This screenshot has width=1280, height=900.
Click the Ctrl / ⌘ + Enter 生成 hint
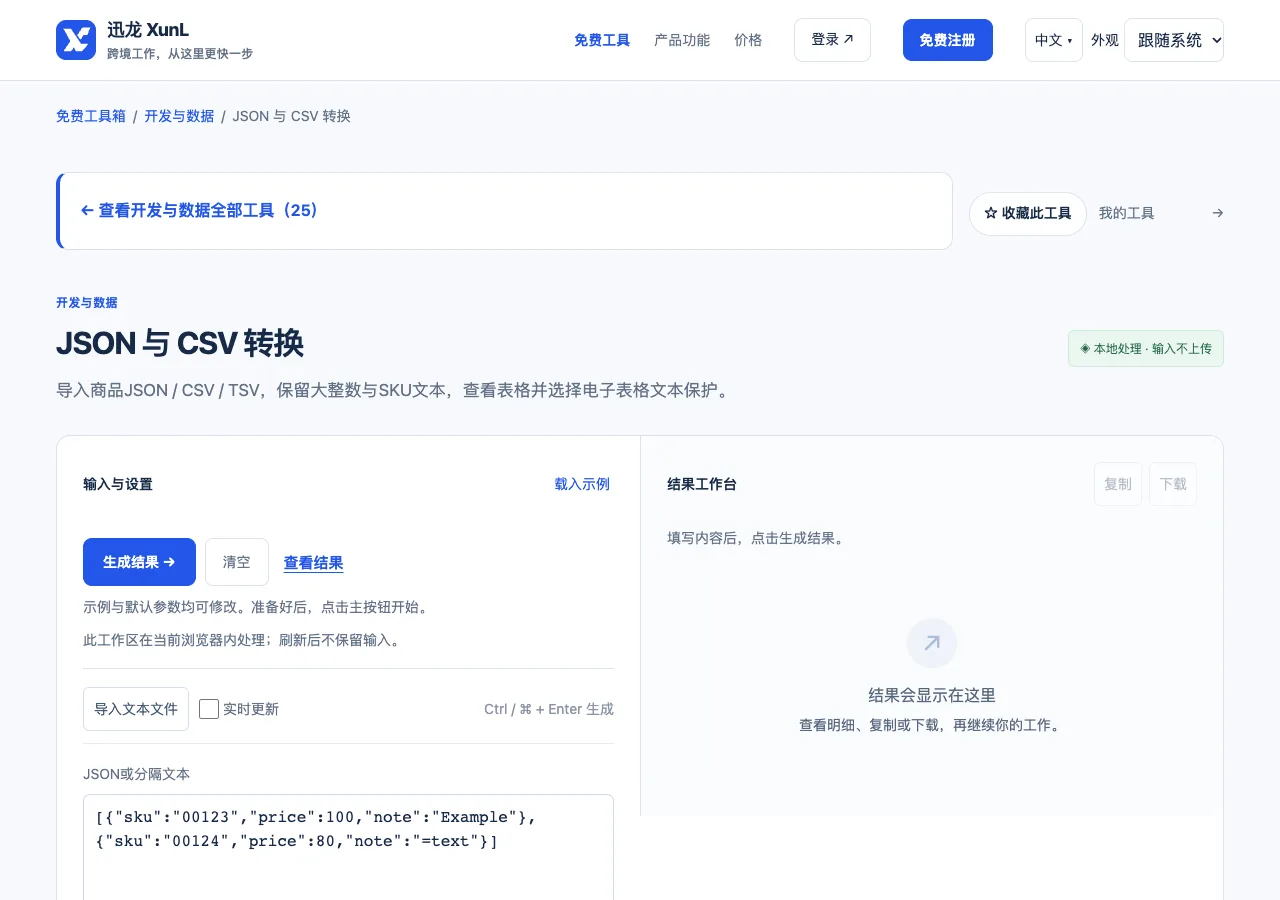[549, 709]
